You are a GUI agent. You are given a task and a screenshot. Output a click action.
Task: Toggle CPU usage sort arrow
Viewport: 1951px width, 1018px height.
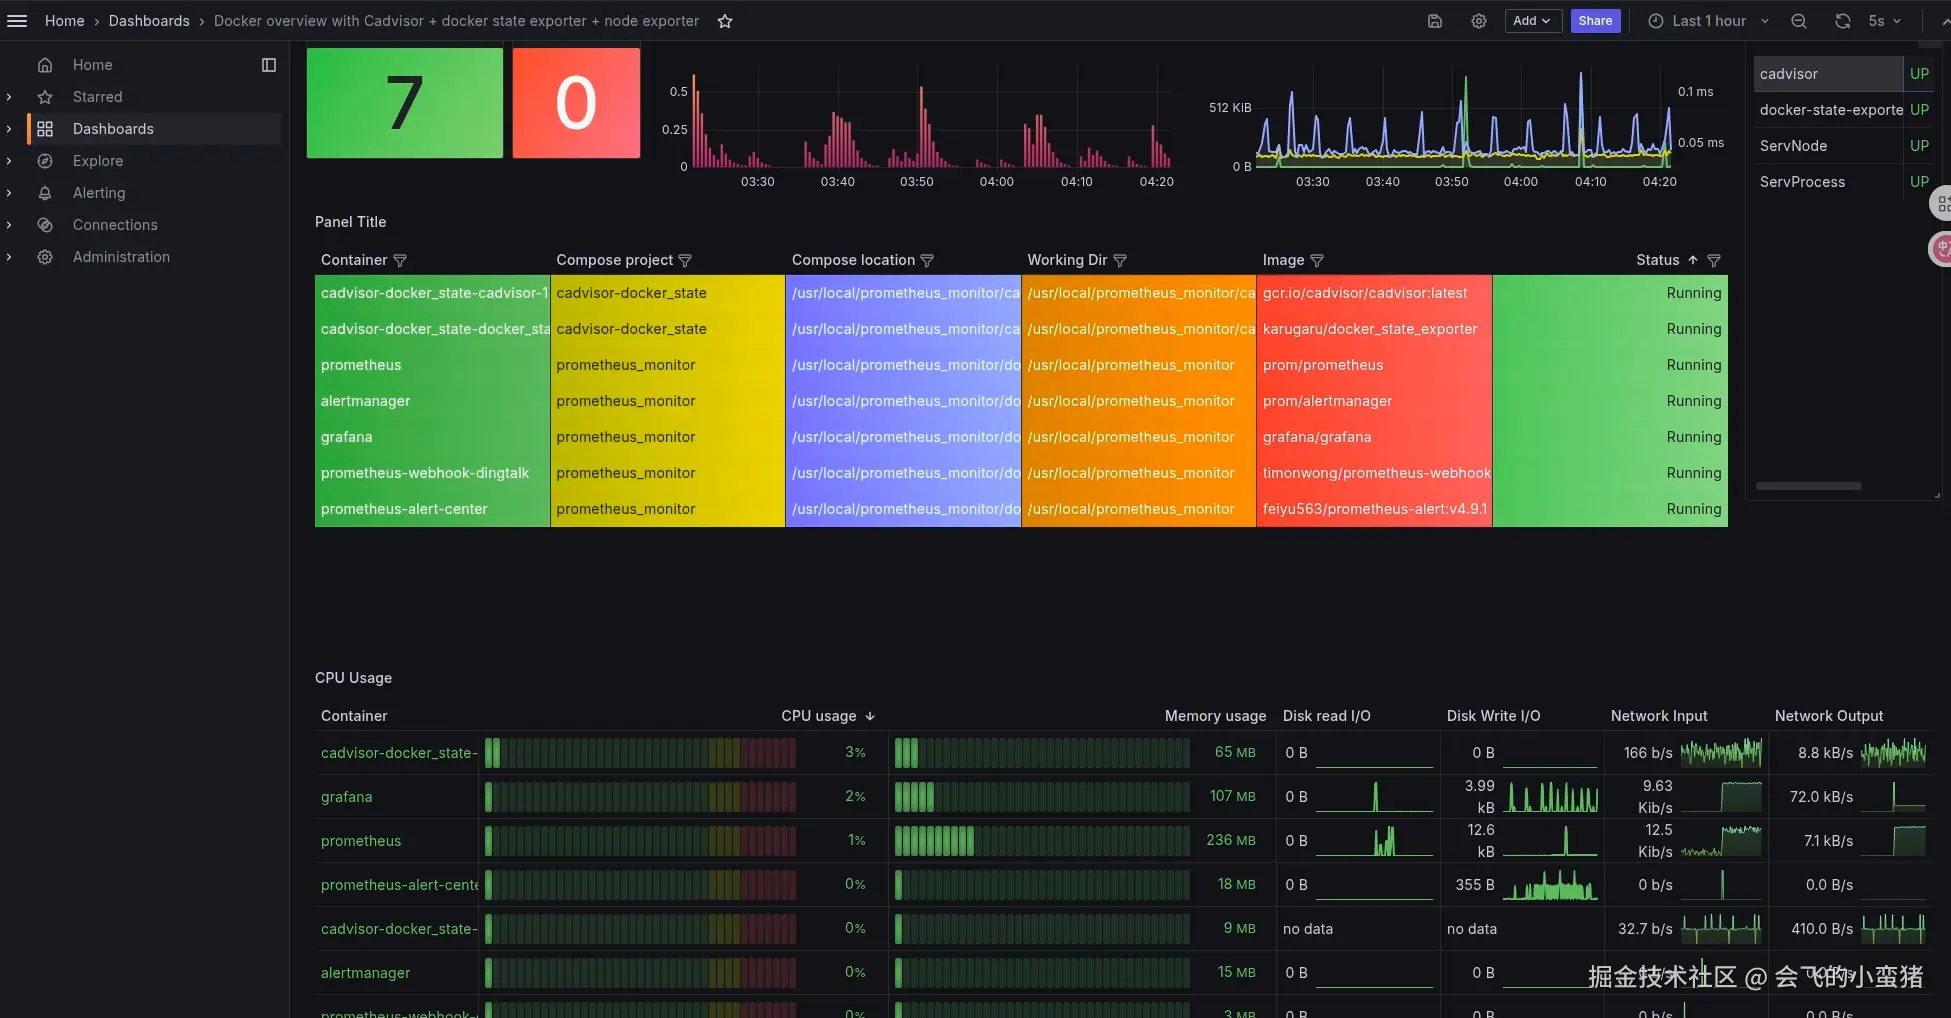[870, 716]
